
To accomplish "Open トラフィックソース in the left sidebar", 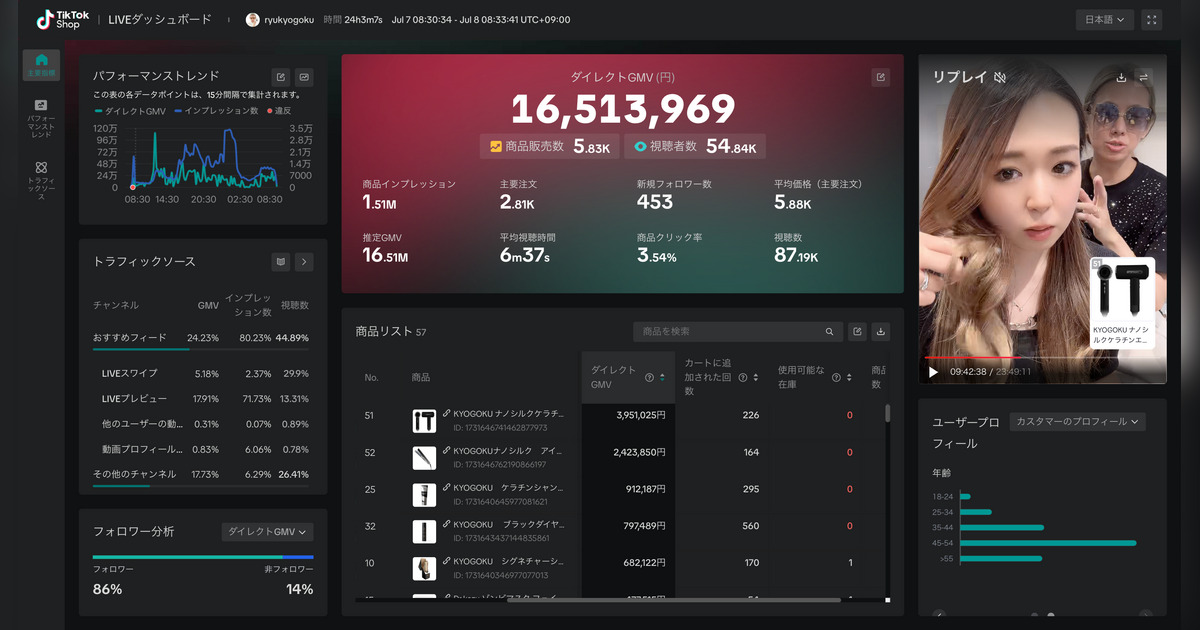I will pos(41,180).
